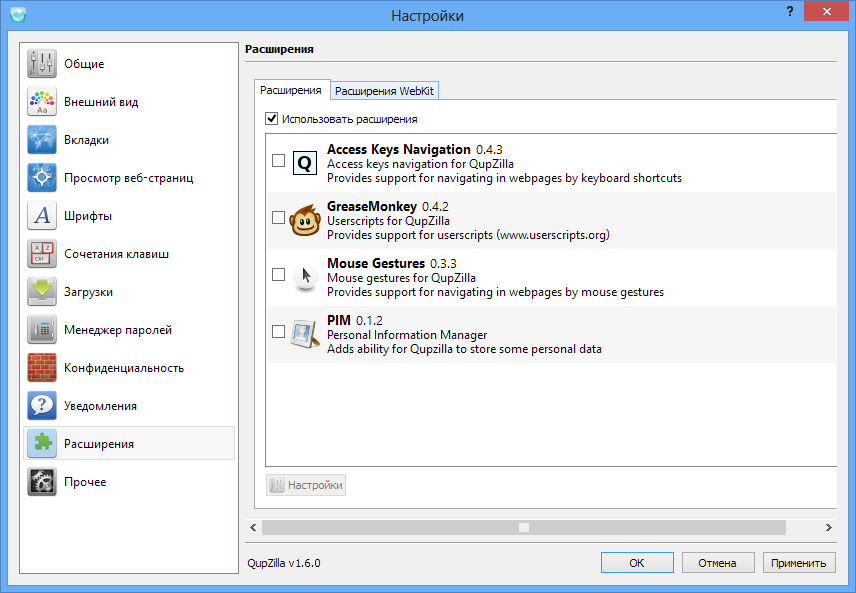Uncheck Использовать расширения checkbox
856x593 pixels.
point(271,118)
